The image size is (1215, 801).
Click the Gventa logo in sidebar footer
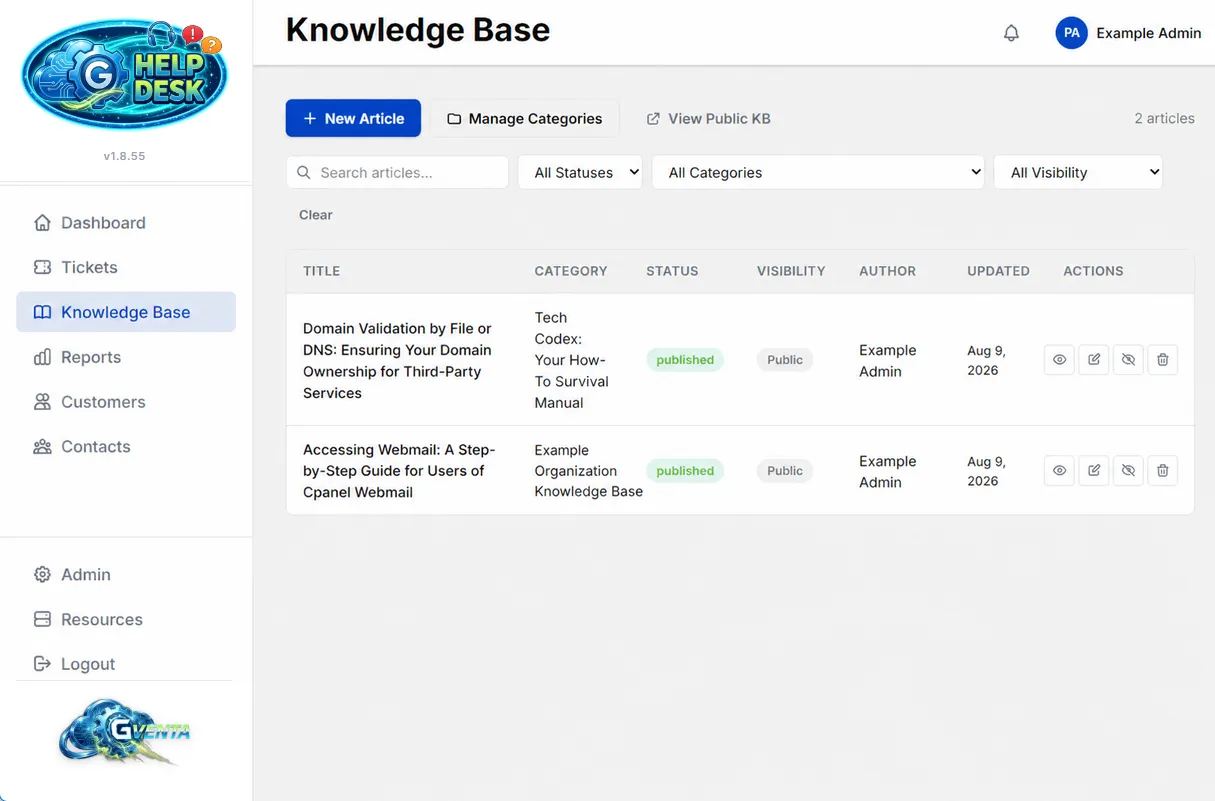tap(124, 733)
